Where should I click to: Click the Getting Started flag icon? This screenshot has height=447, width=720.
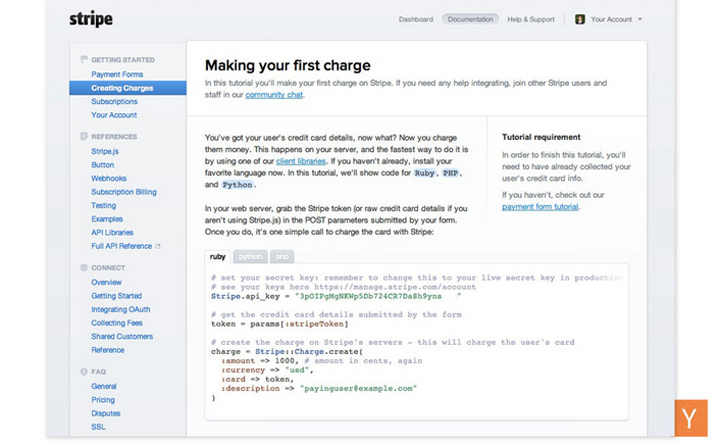click(84, 59)
